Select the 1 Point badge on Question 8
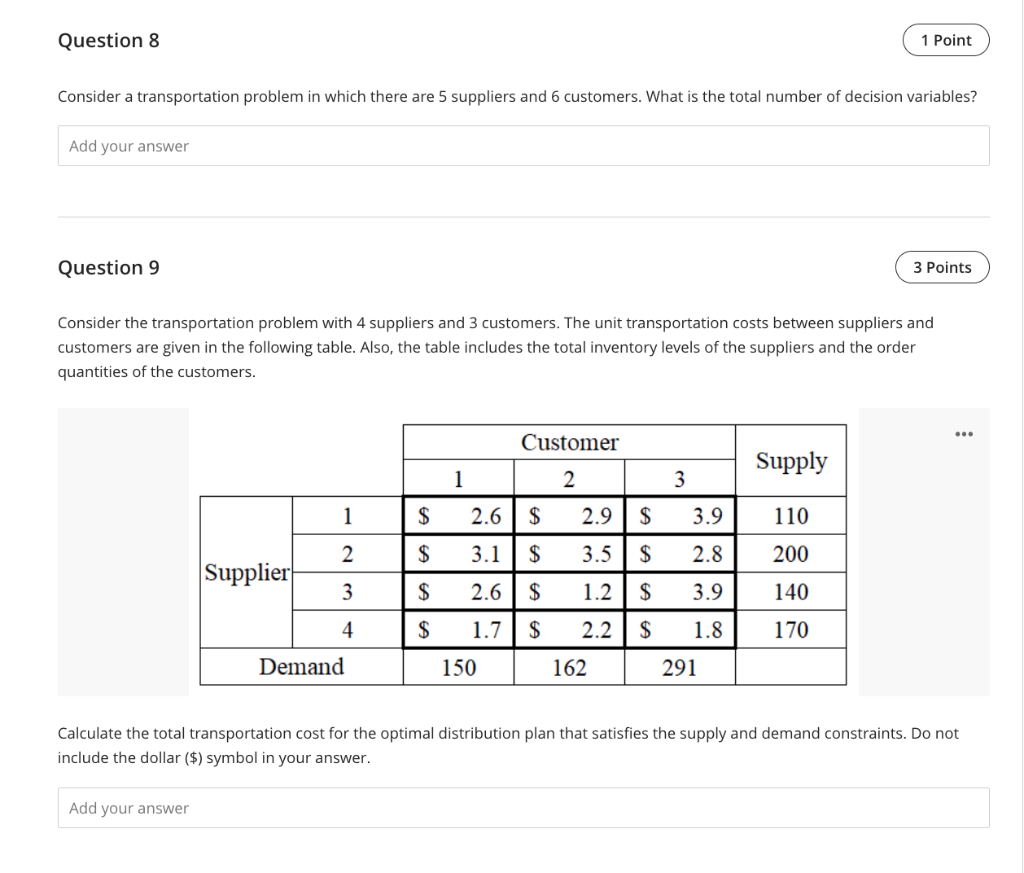Viewport: 1024px width, 873px height. (945, 40)
